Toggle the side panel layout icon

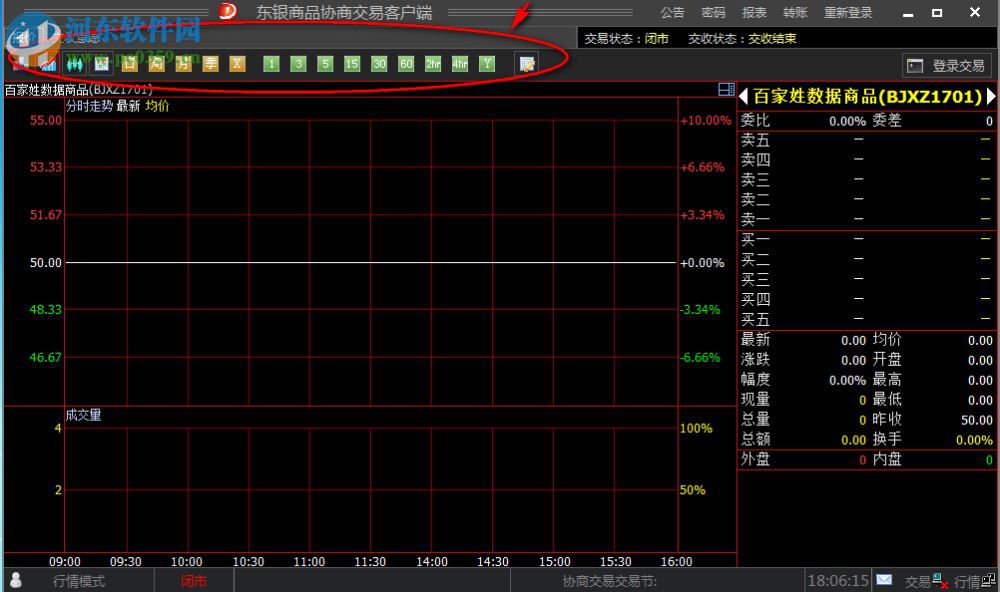pos(726,89)
